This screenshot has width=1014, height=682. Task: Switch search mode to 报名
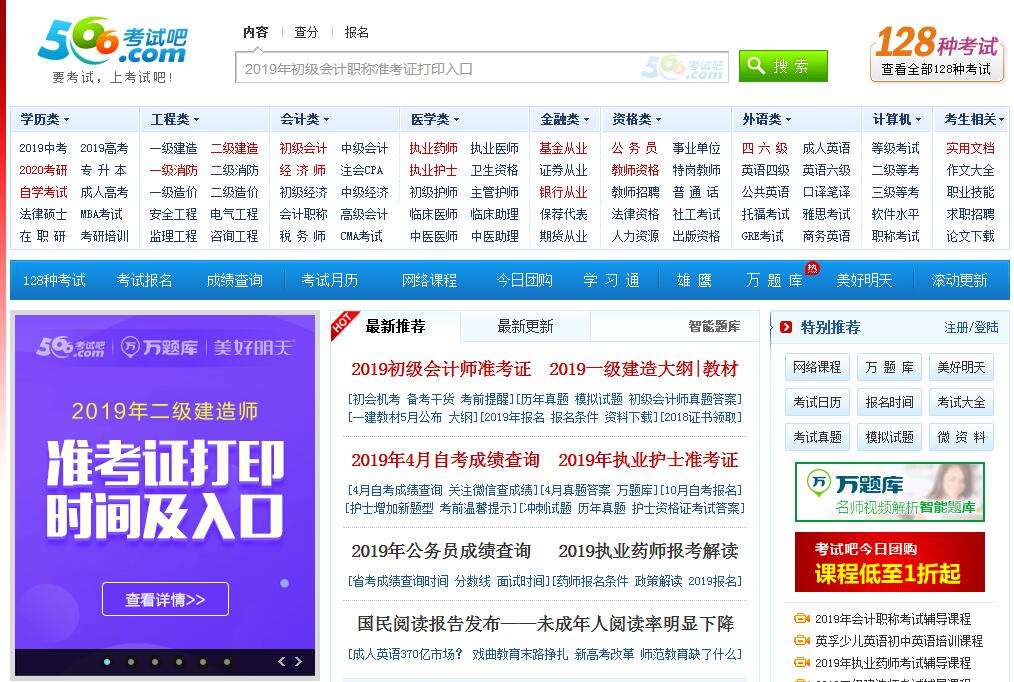pos(356,32)
